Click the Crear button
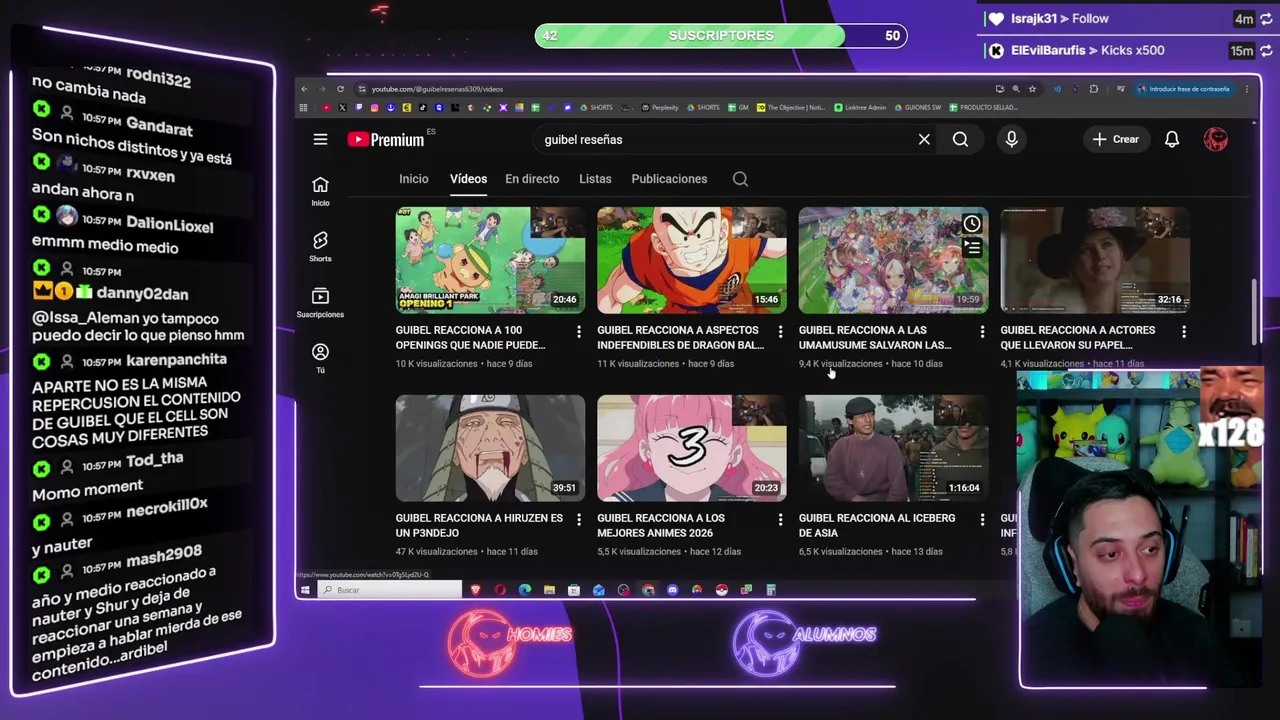 1116,139
